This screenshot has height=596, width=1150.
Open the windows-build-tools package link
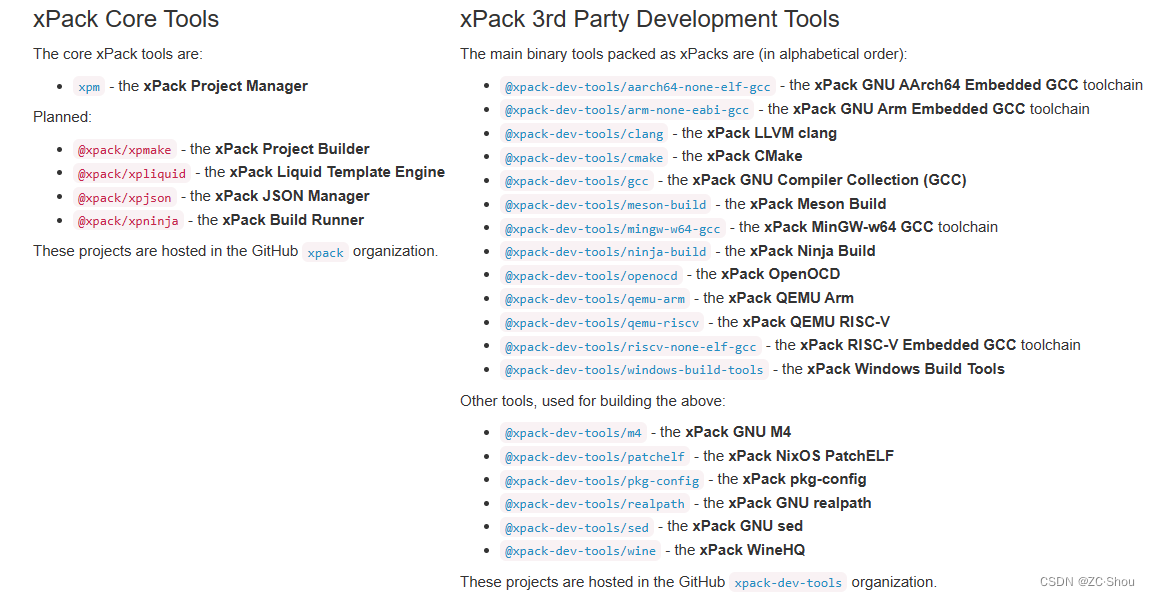coord(634,370)
